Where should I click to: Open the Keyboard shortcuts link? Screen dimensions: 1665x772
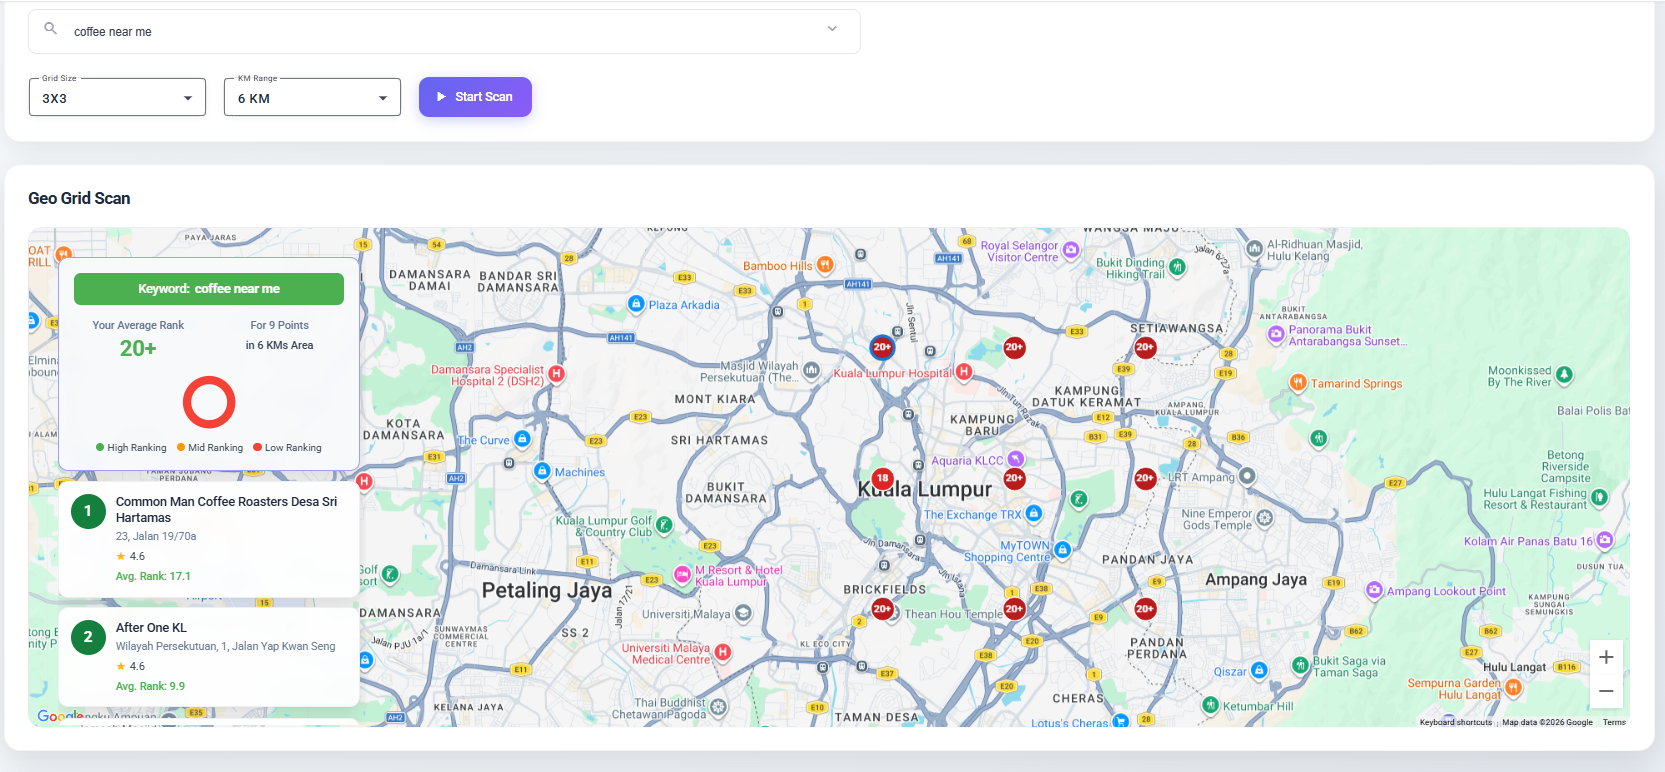coord(1455,722)
